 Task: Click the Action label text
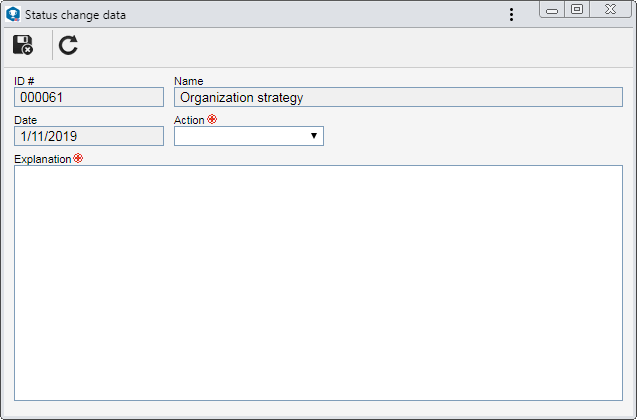pyautogui.click(x=189, y=120)
